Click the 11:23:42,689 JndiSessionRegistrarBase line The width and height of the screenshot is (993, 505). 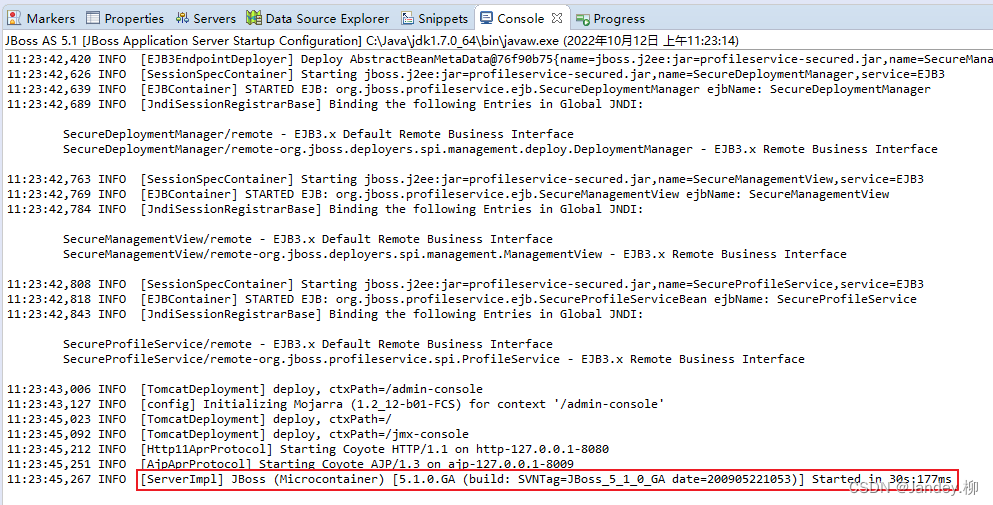coord(325,104)
